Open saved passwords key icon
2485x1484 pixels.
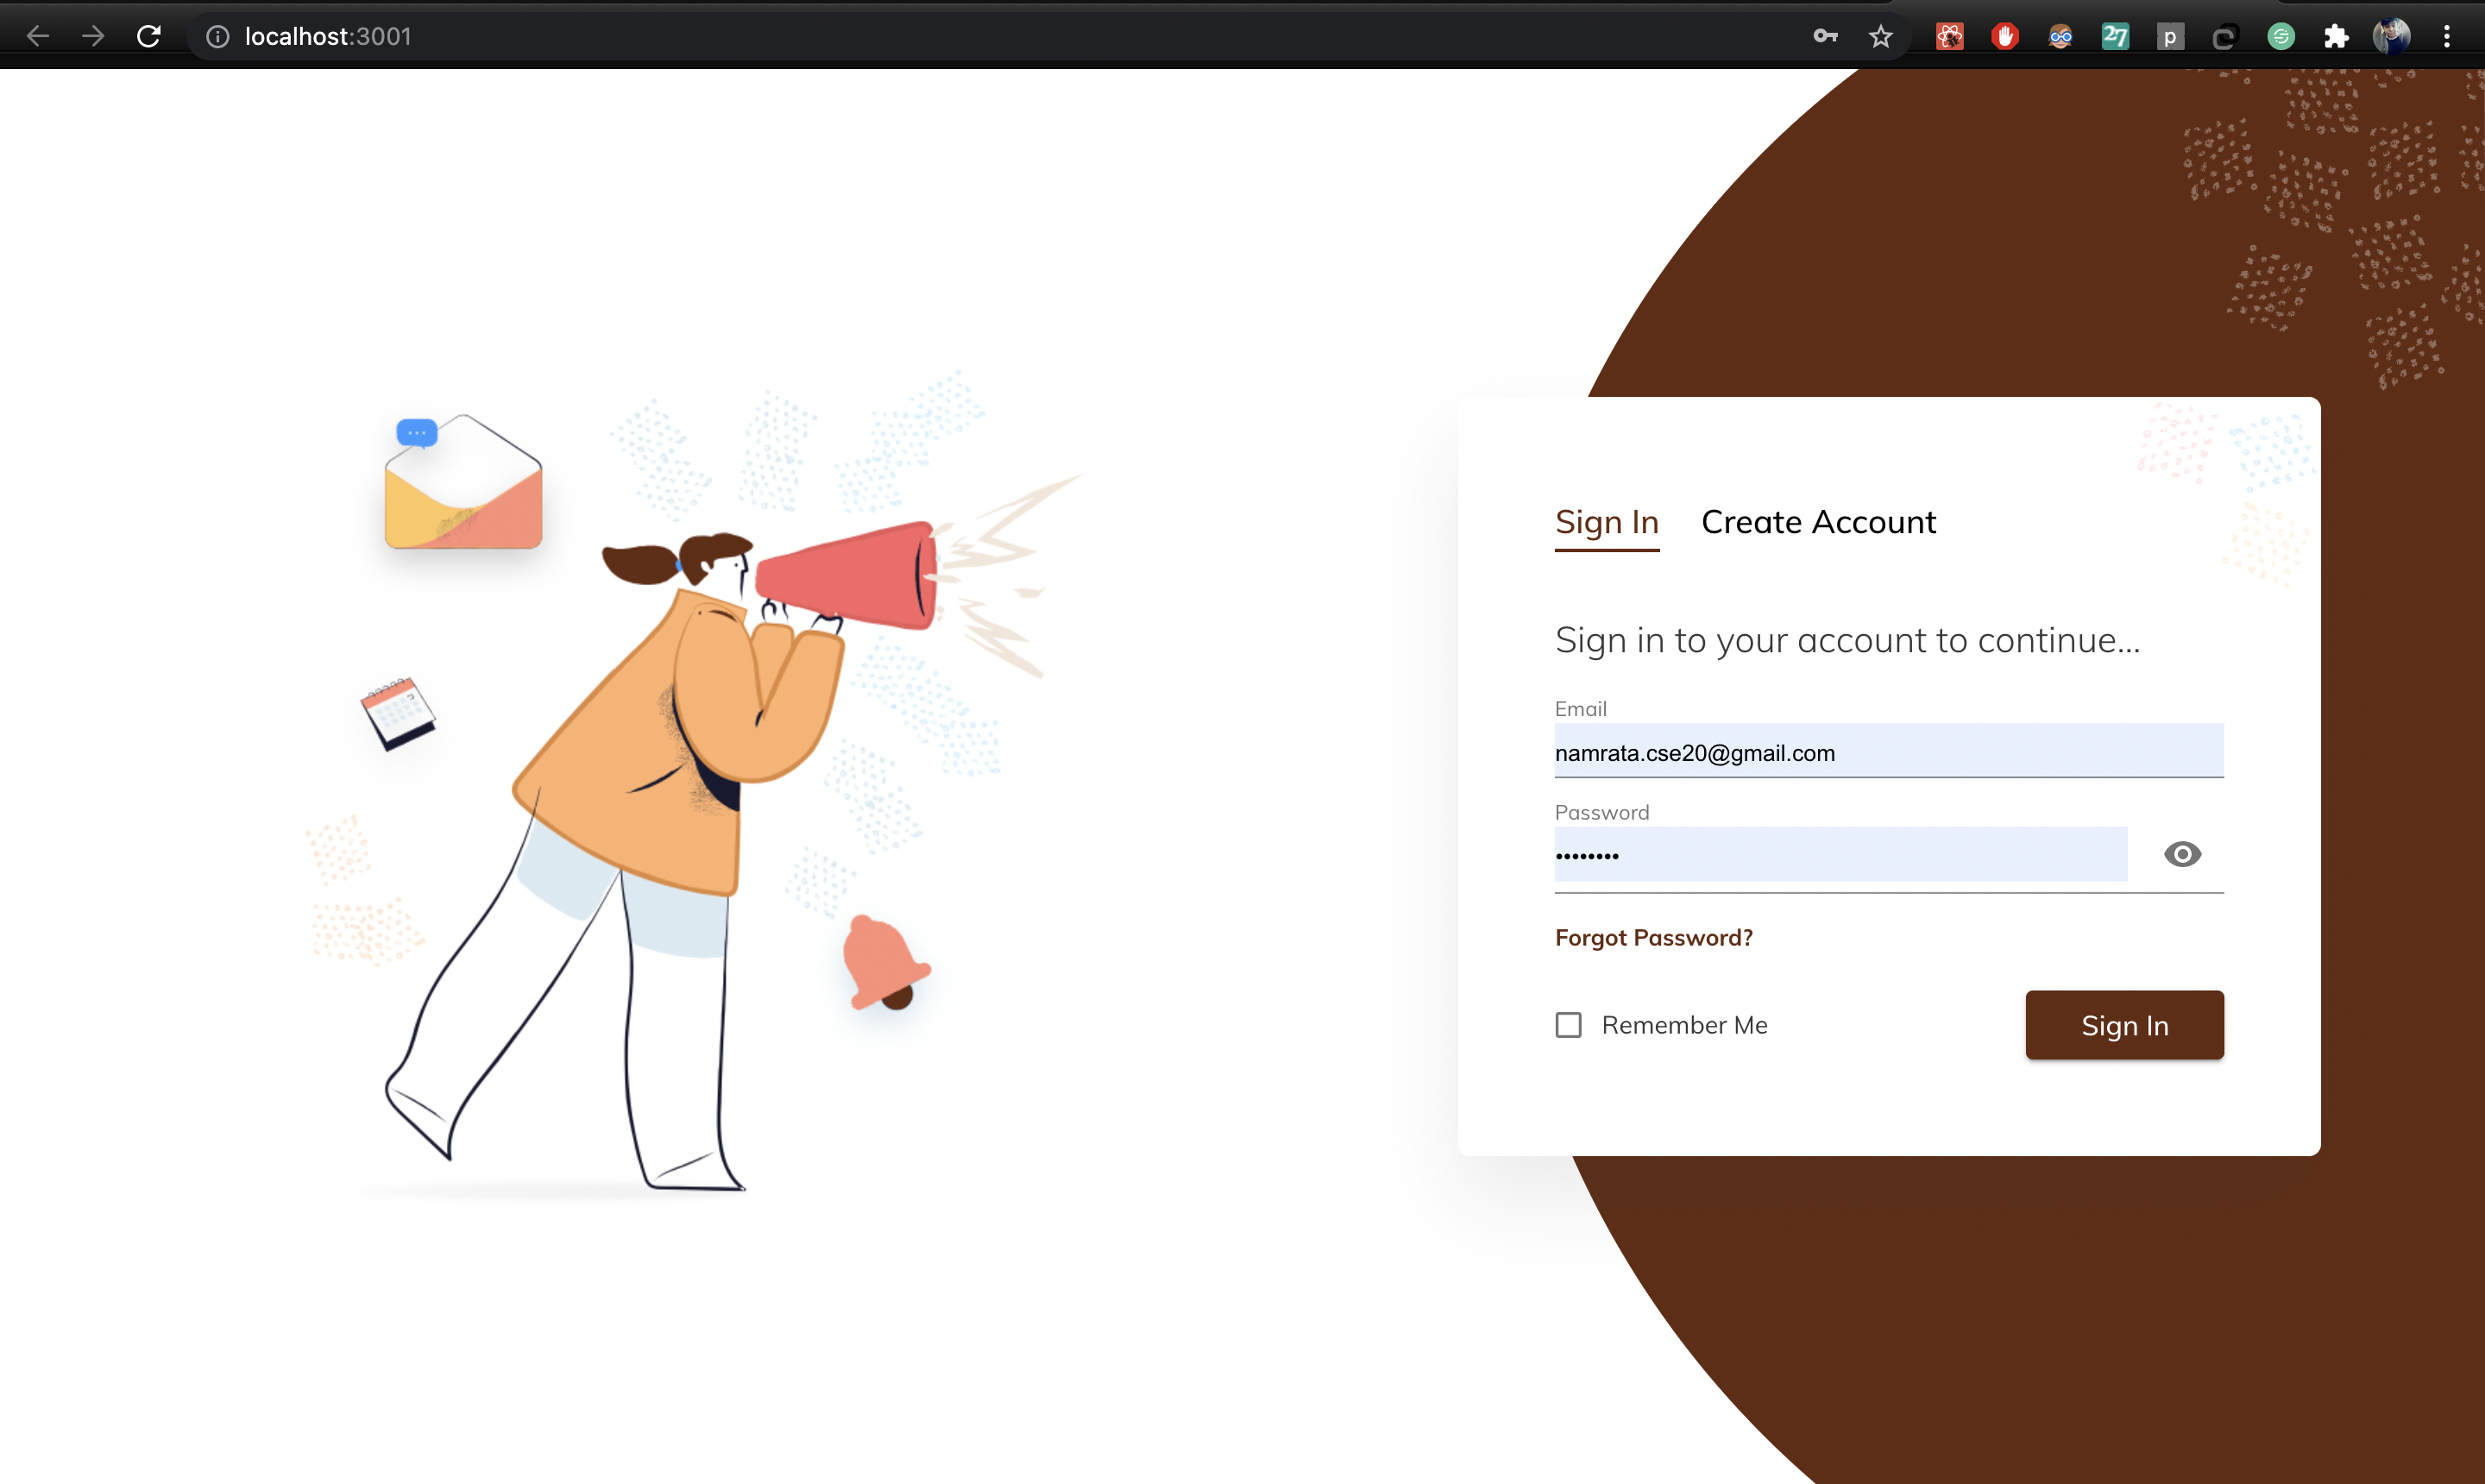1825,37
